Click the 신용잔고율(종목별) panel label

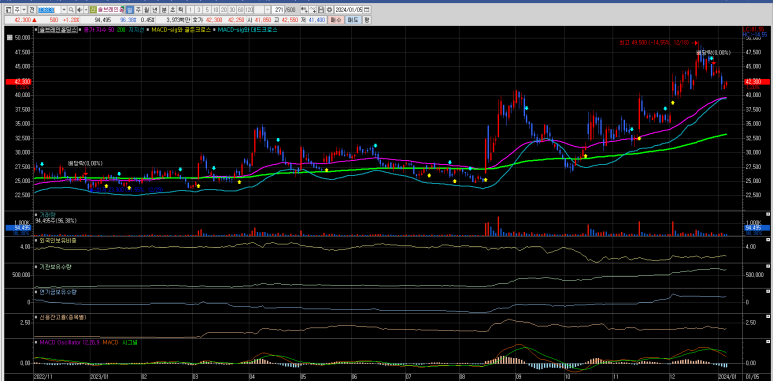pos(63,317)
